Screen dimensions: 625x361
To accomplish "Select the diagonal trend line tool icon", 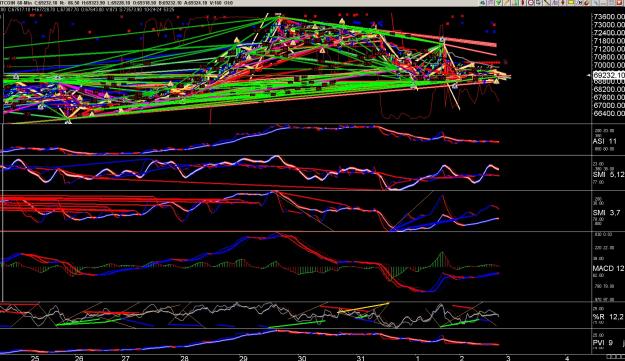I will pyautogui.click(x=546, y=2).
